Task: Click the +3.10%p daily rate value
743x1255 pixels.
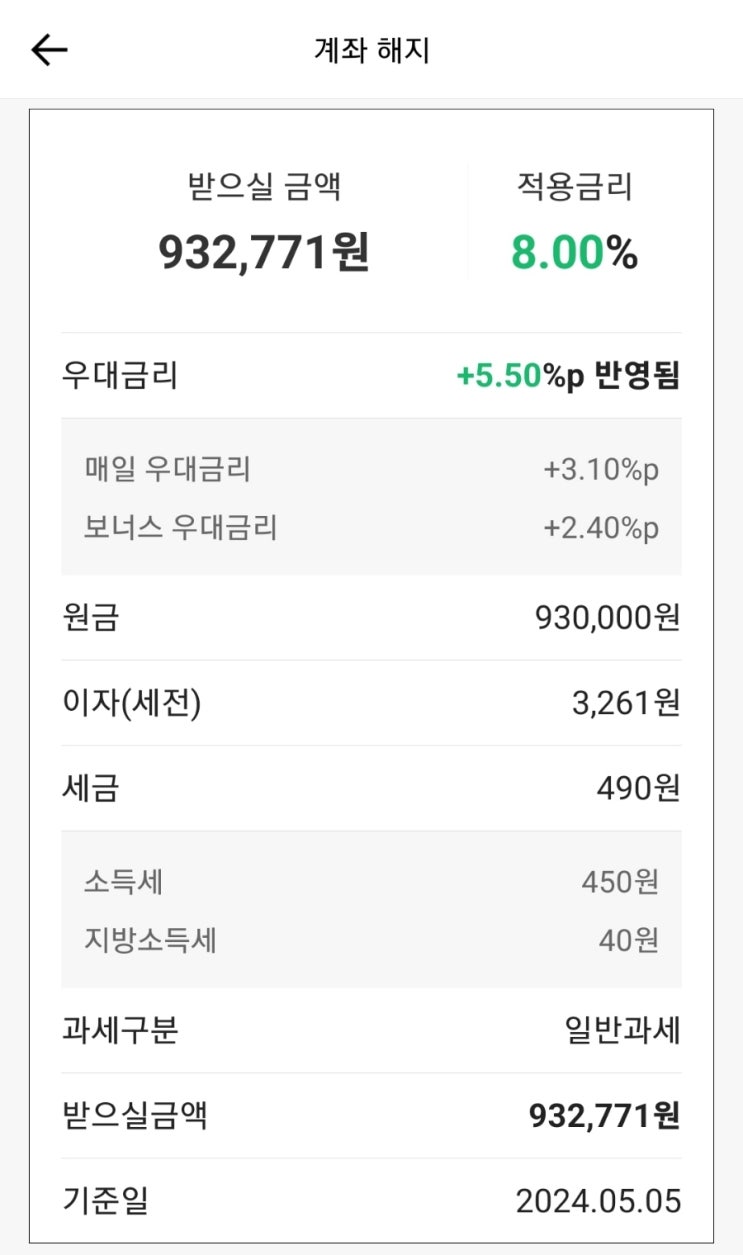Action: [601, 469]
